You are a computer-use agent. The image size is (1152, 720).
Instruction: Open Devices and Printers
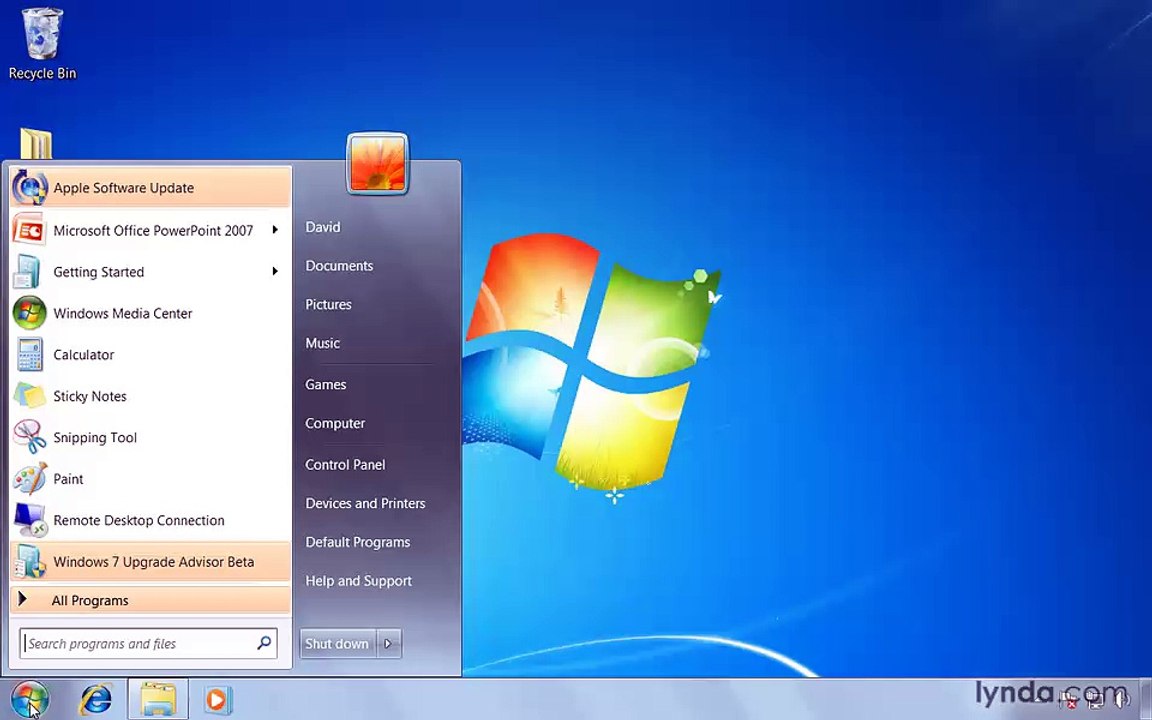[365, 503]
